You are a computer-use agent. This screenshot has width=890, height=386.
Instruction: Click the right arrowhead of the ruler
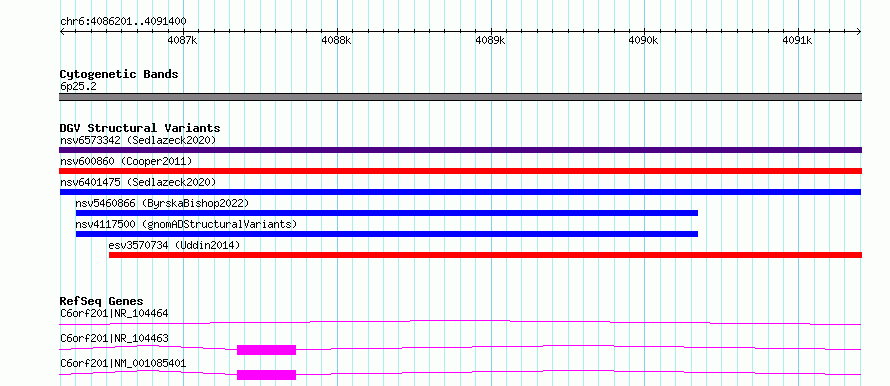(859, 32)
